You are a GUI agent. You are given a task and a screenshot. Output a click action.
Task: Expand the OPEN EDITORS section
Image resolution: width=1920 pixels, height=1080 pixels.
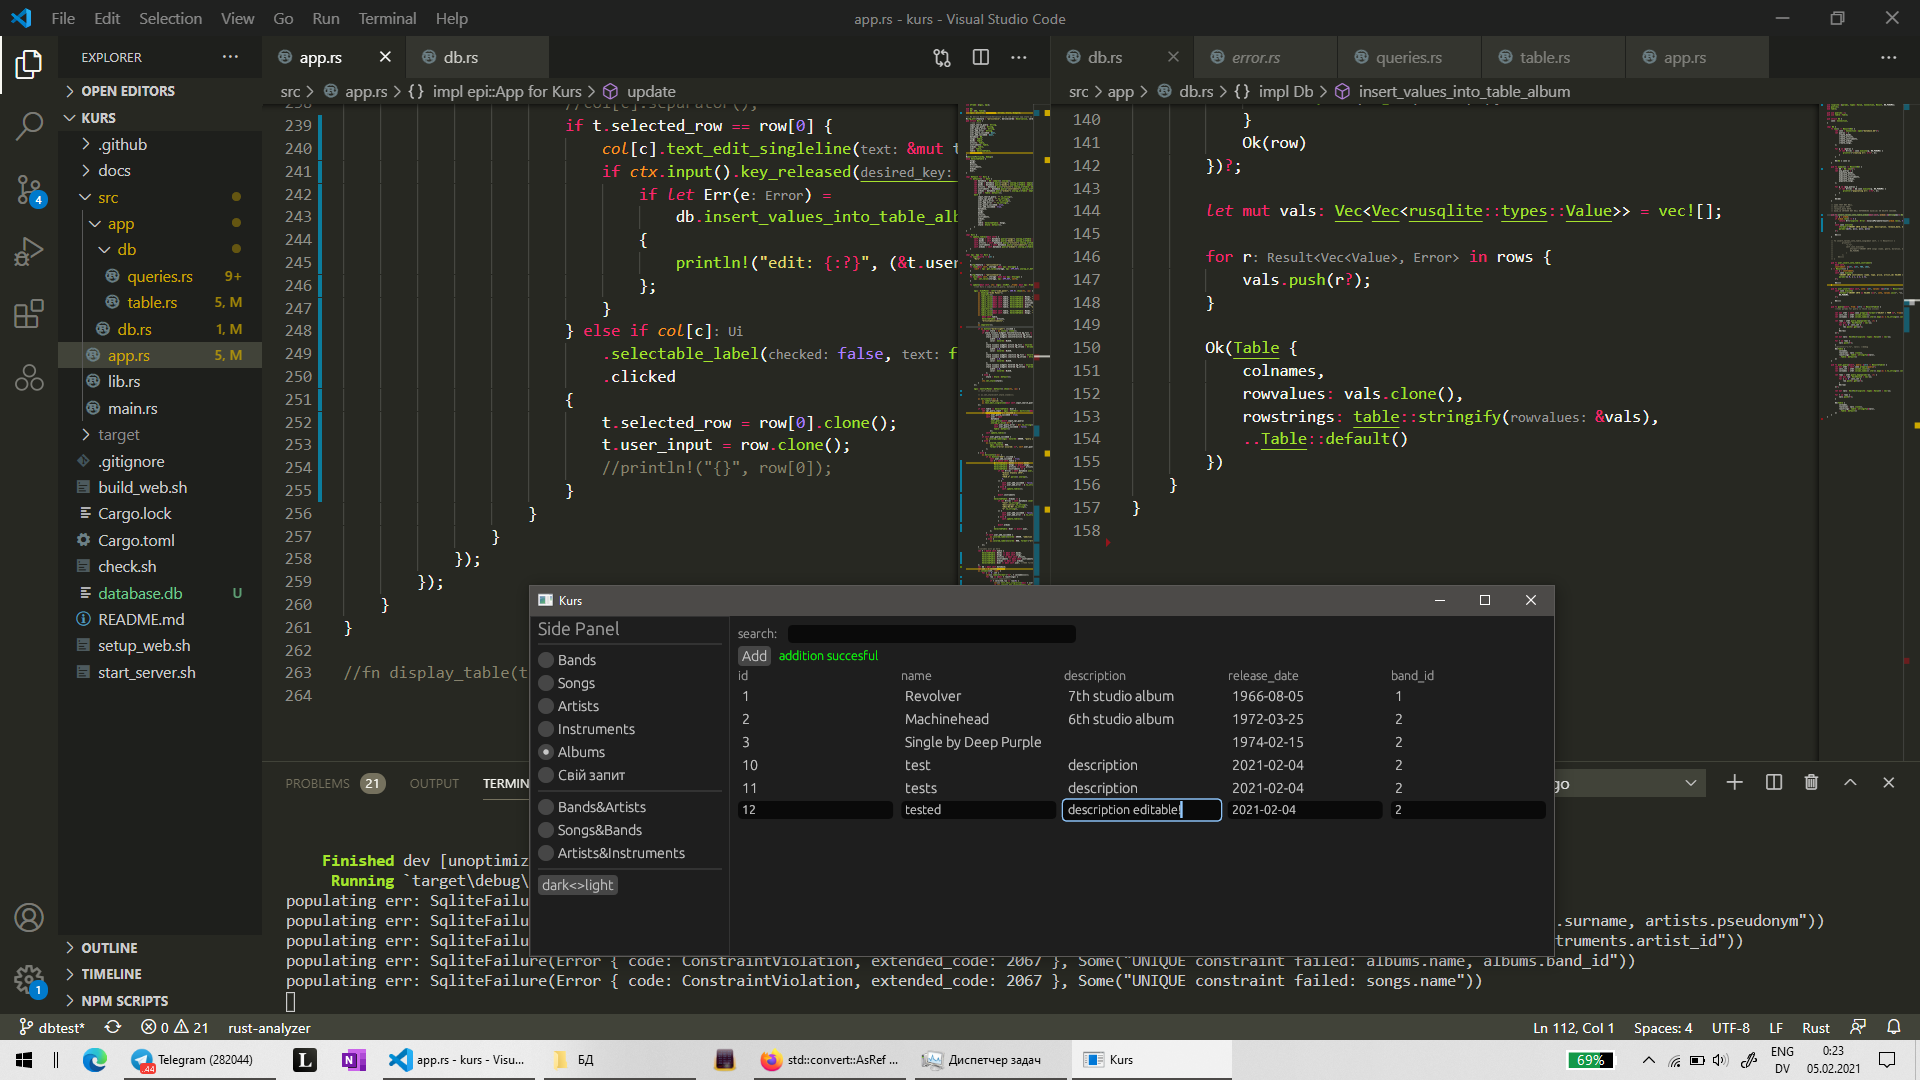point(160,91)
